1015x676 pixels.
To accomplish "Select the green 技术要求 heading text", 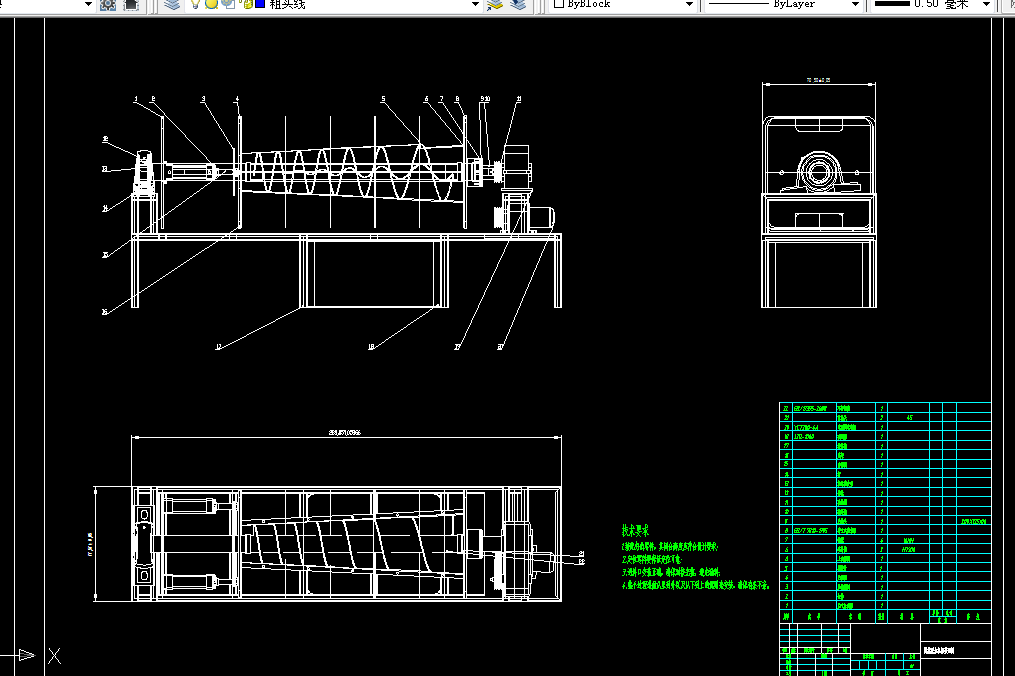I will tap(635, 531).
